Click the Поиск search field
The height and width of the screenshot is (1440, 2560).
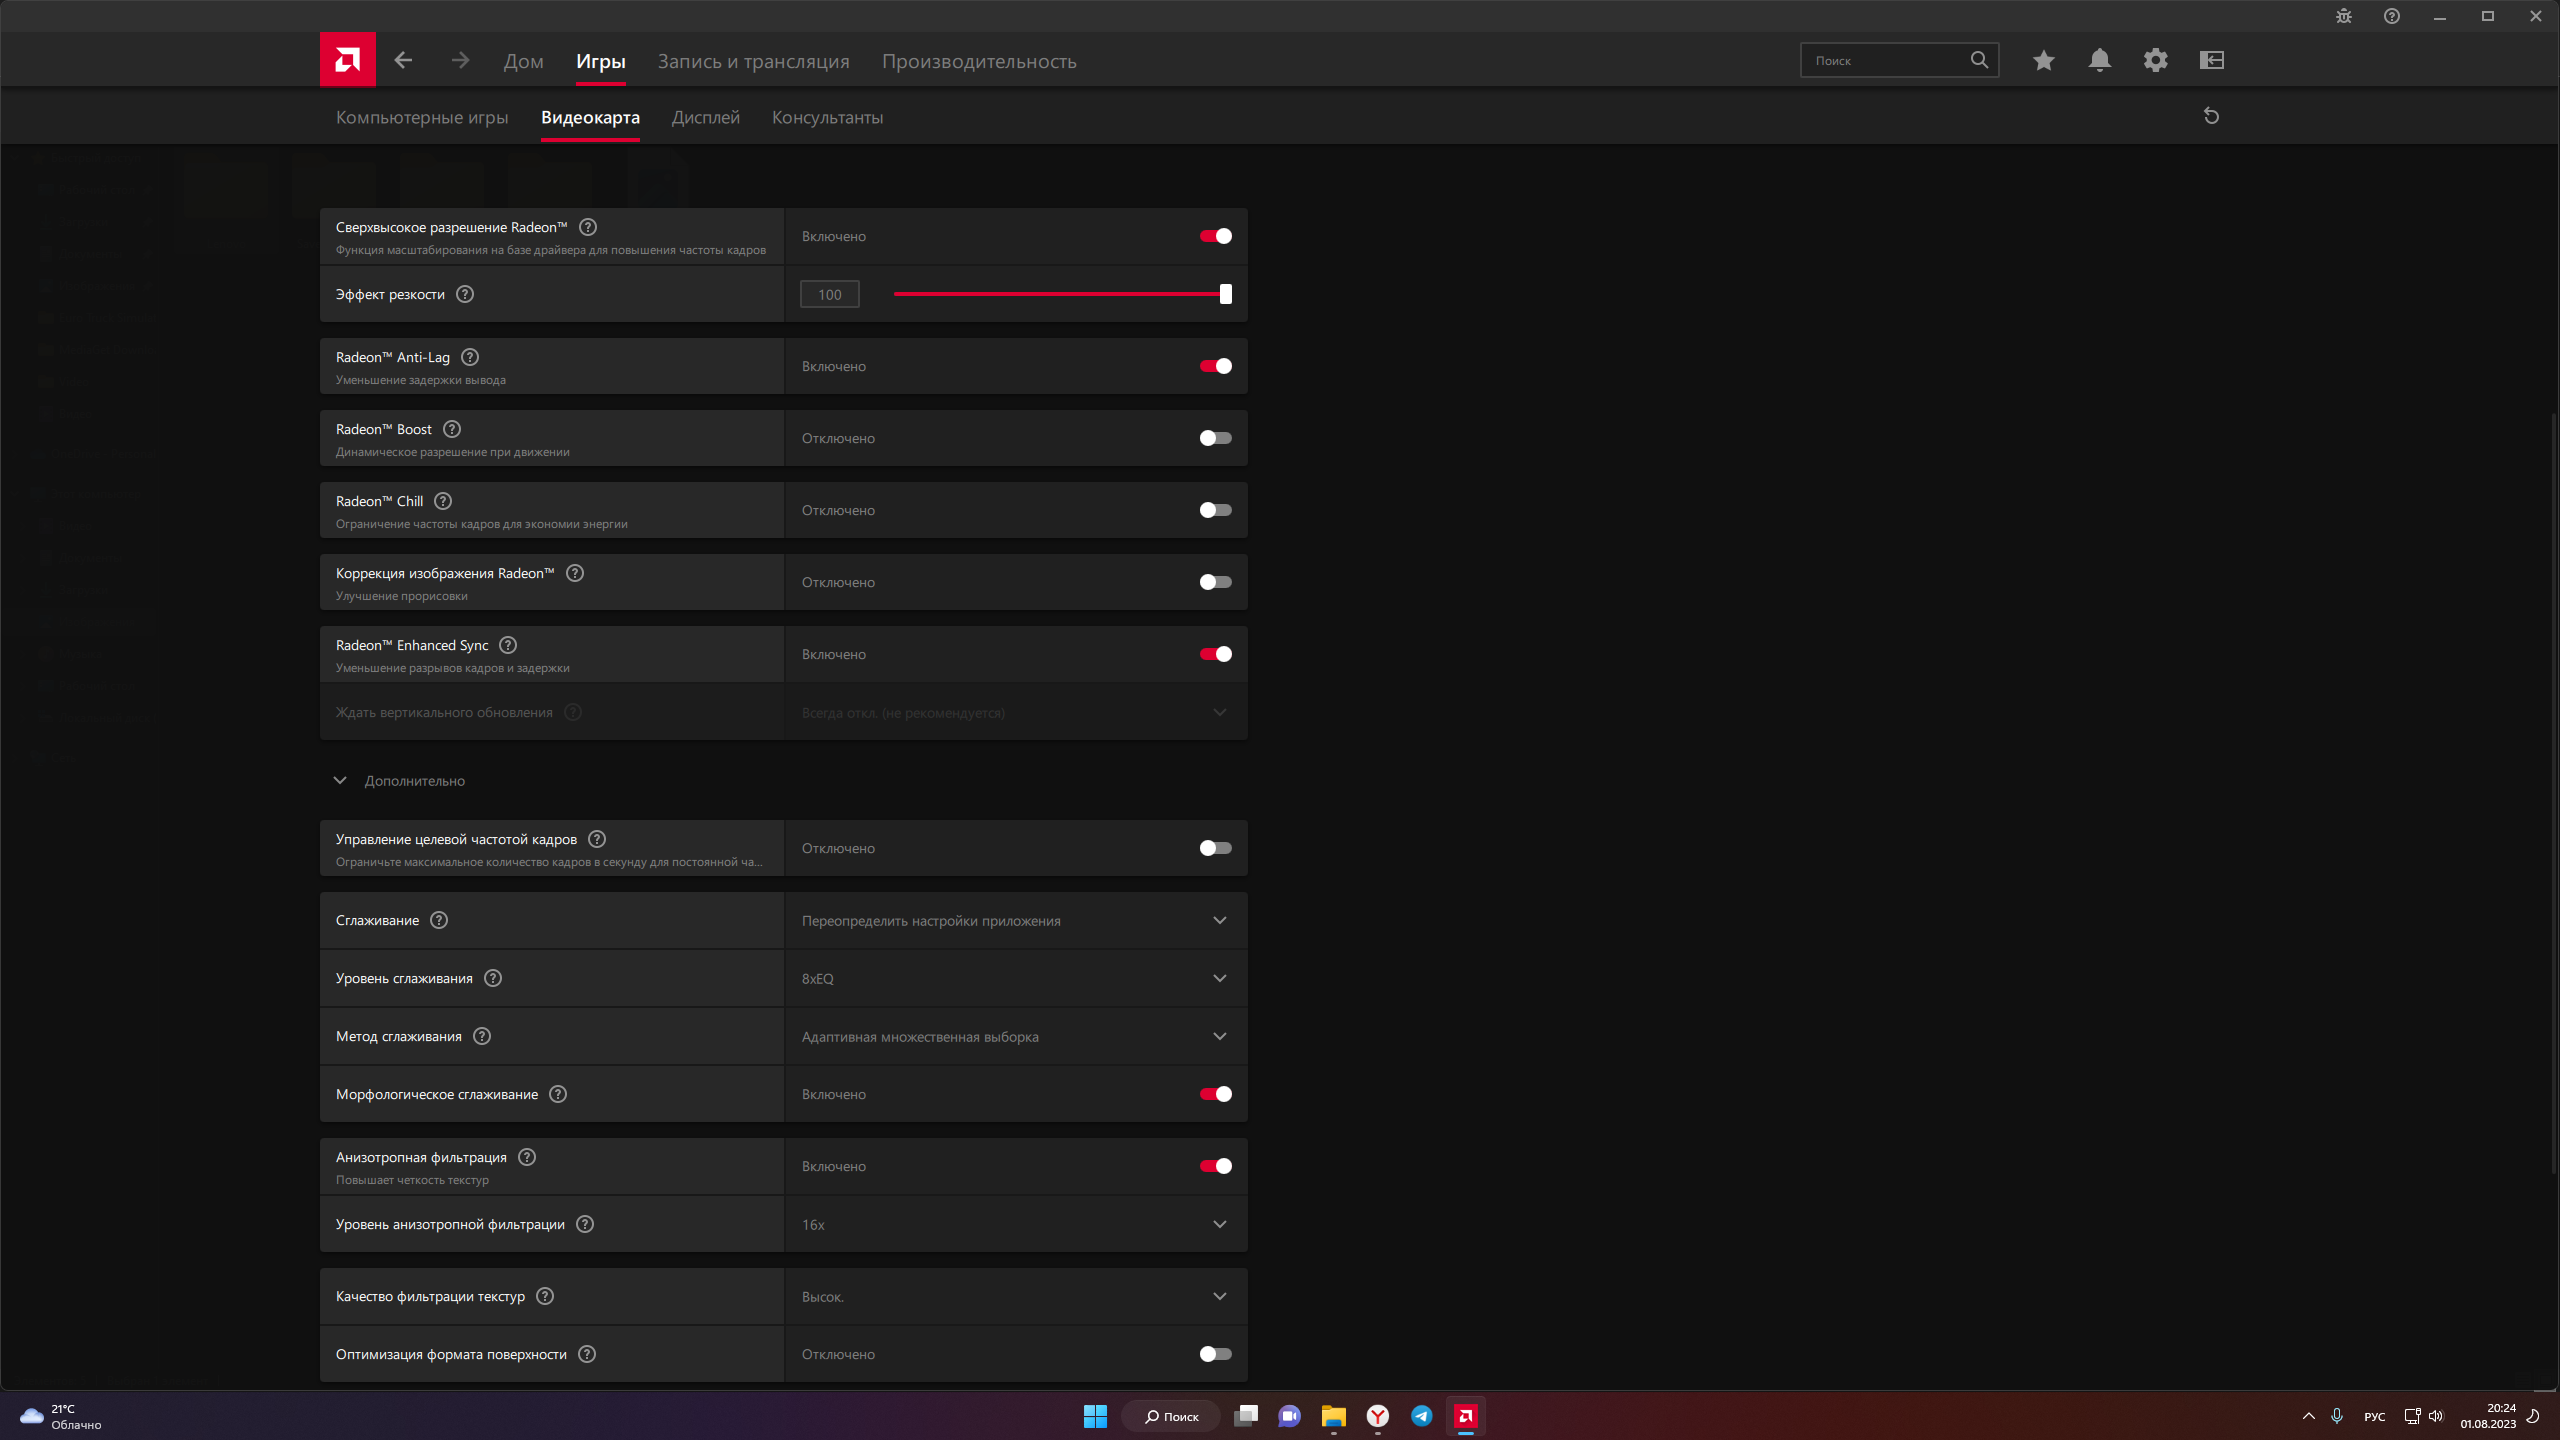[x=1885, y=60]
